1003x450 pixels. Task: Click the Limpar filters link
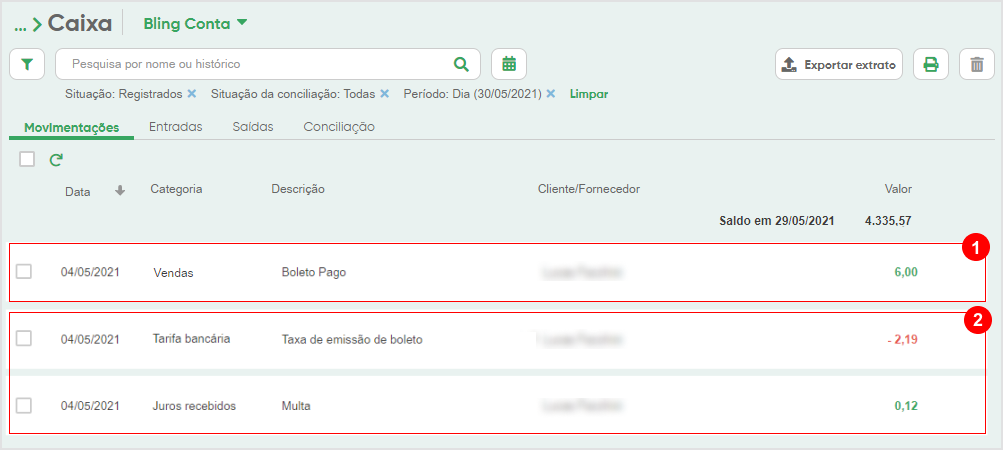click(589, 94)
